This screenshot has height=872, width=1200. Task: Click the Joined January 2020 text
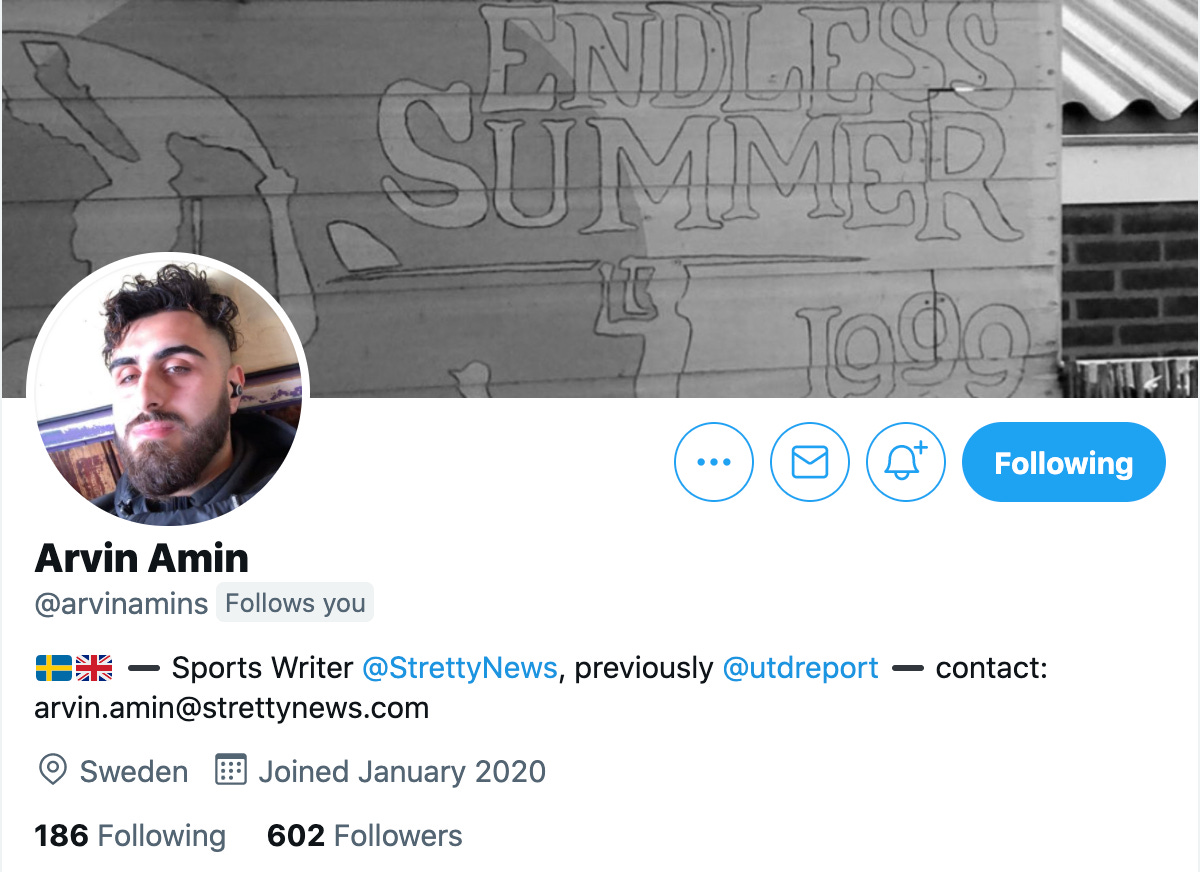pyautogui.click(x=402, y=772)
